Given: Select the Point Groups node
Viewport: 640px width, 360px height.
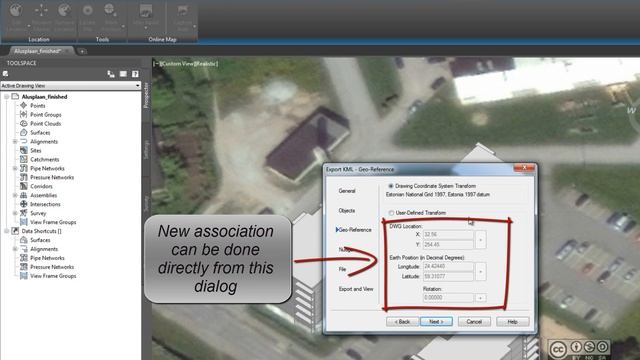Looking at the screenshot, I should (x=45, y=115).
